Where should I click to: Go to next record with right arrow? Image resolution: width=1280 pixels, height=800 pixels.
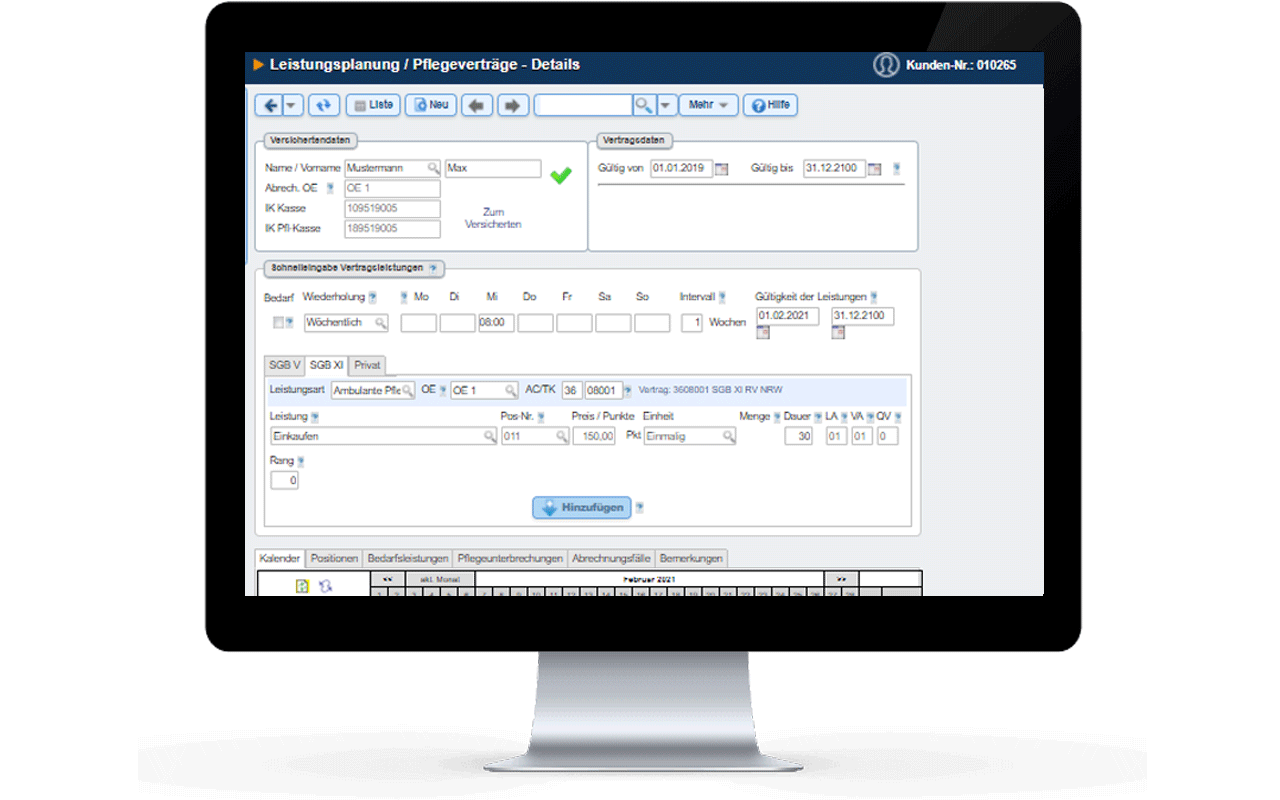(512, 105)
